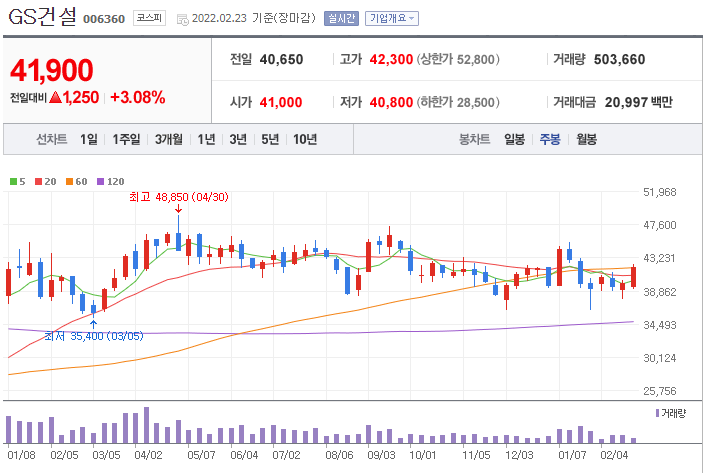Select the 3년 line chart tab

tap(238, 139)
